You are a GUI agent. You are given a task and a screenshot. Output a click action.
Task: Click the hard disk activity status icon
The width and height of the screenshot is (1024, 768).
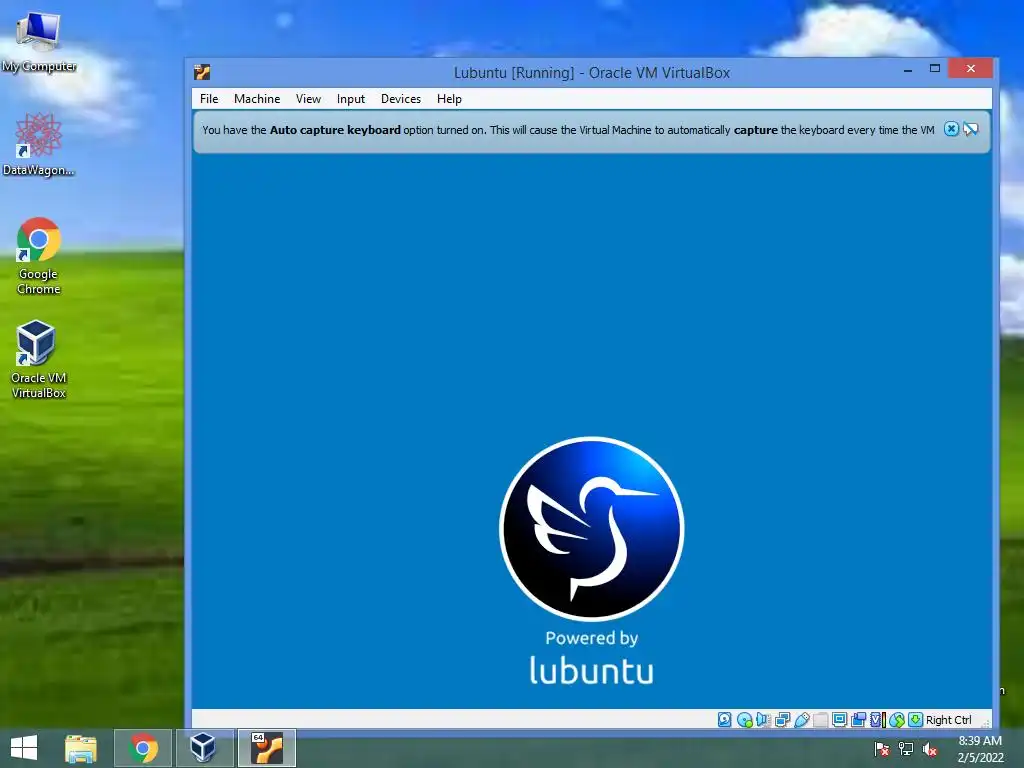[x=724, y=720]
